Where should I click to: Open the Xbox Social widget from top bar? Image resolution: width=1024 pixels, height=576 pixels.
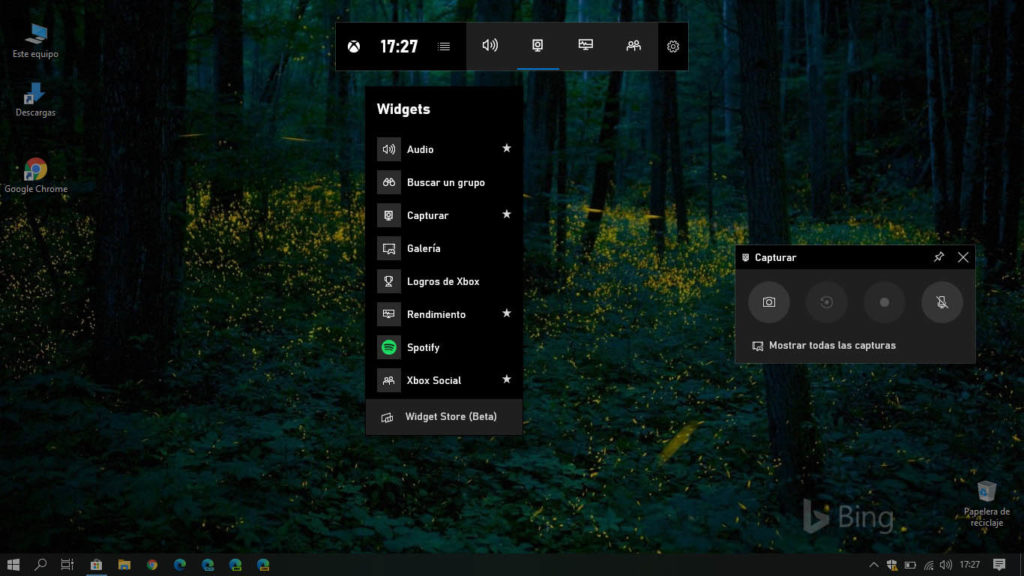pyautogui.click(x=634, y=46)
